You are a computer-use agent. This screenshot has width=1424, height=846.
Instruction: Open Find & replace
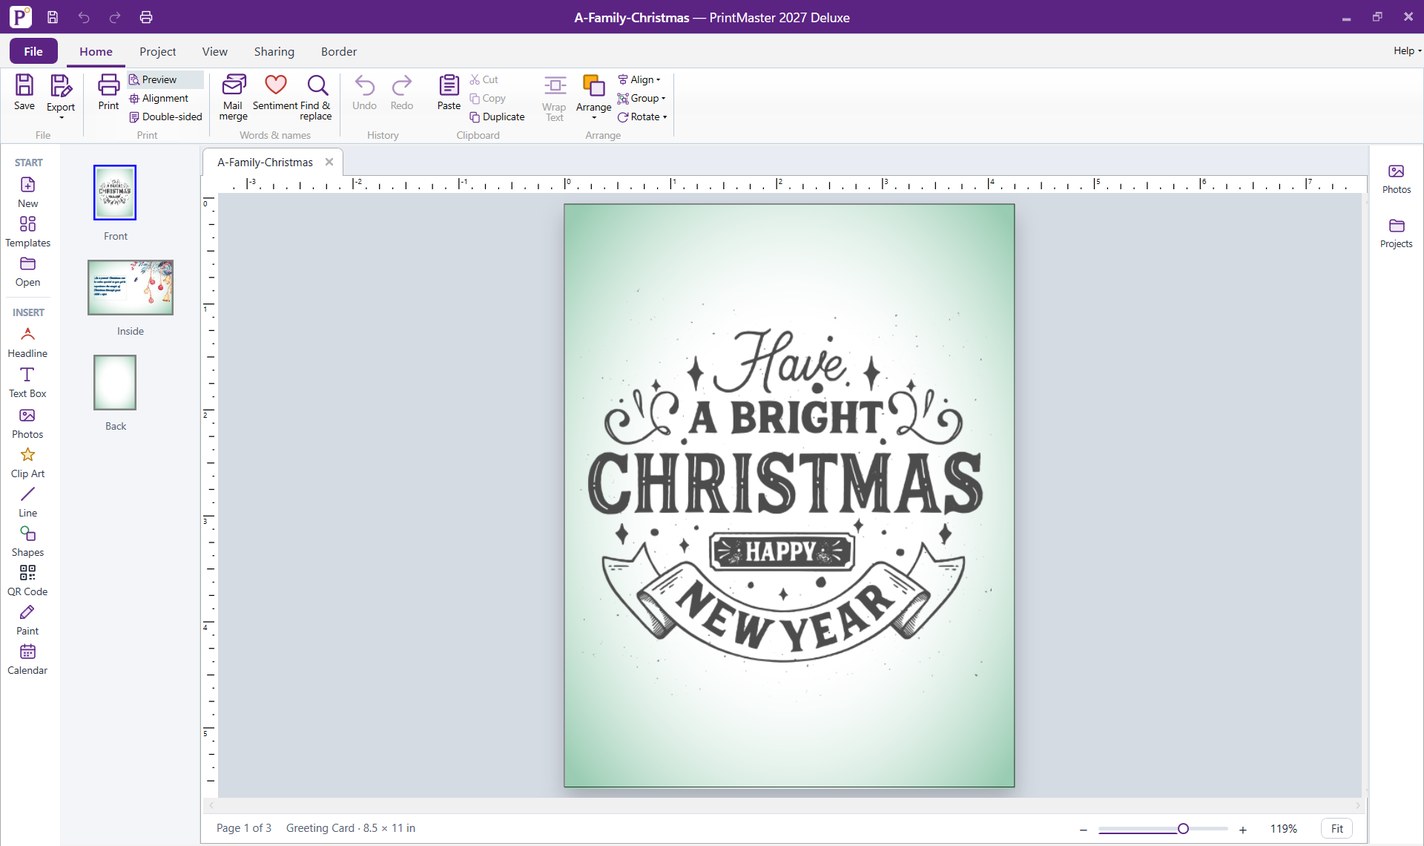316,97
